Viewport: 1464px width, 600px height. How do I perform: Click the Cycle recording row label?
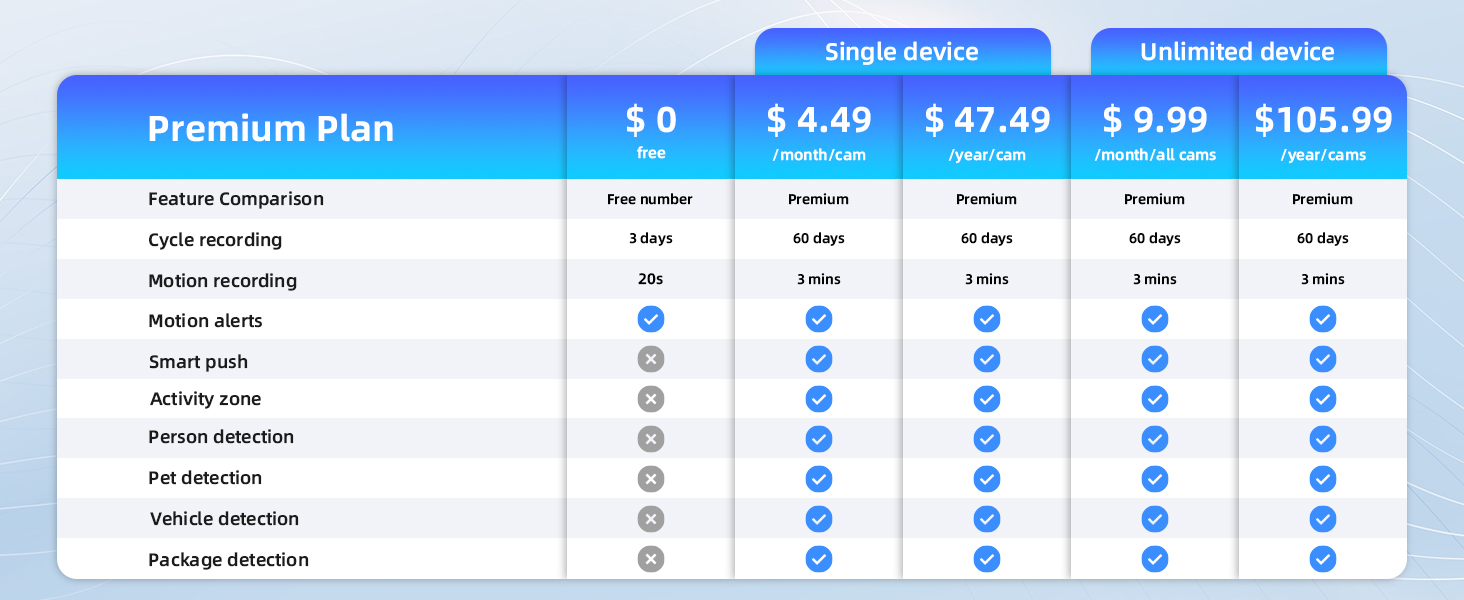[215, 240]
